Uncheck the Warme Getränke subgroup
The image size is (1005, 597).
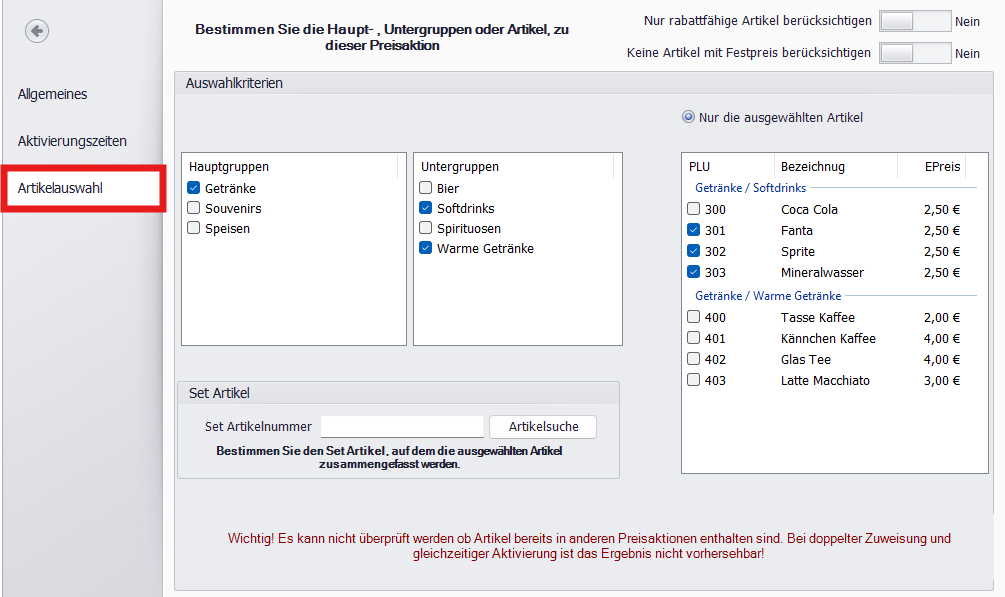point(426,248)
